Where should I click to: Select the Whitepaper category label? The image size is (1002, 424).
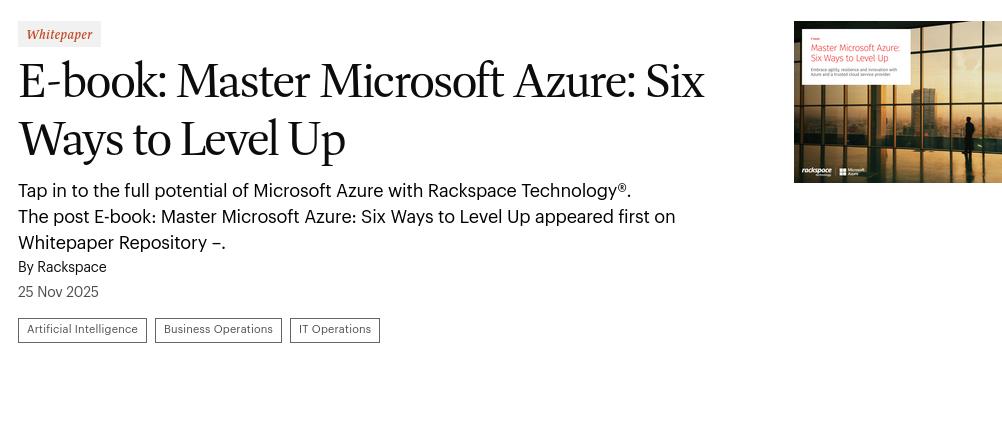tap(59, 34)
